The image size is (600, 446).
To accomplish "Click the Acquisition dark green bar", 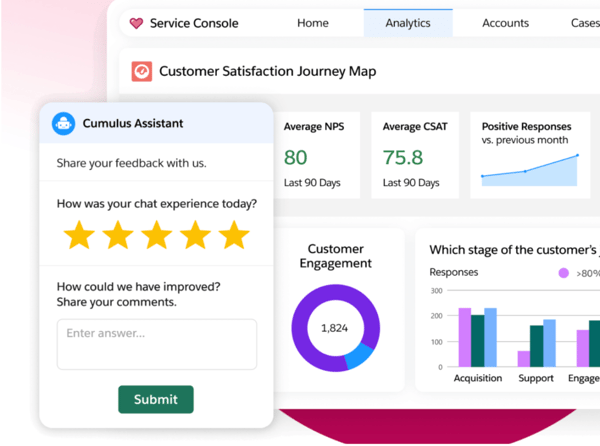I will tap(478, 341).
